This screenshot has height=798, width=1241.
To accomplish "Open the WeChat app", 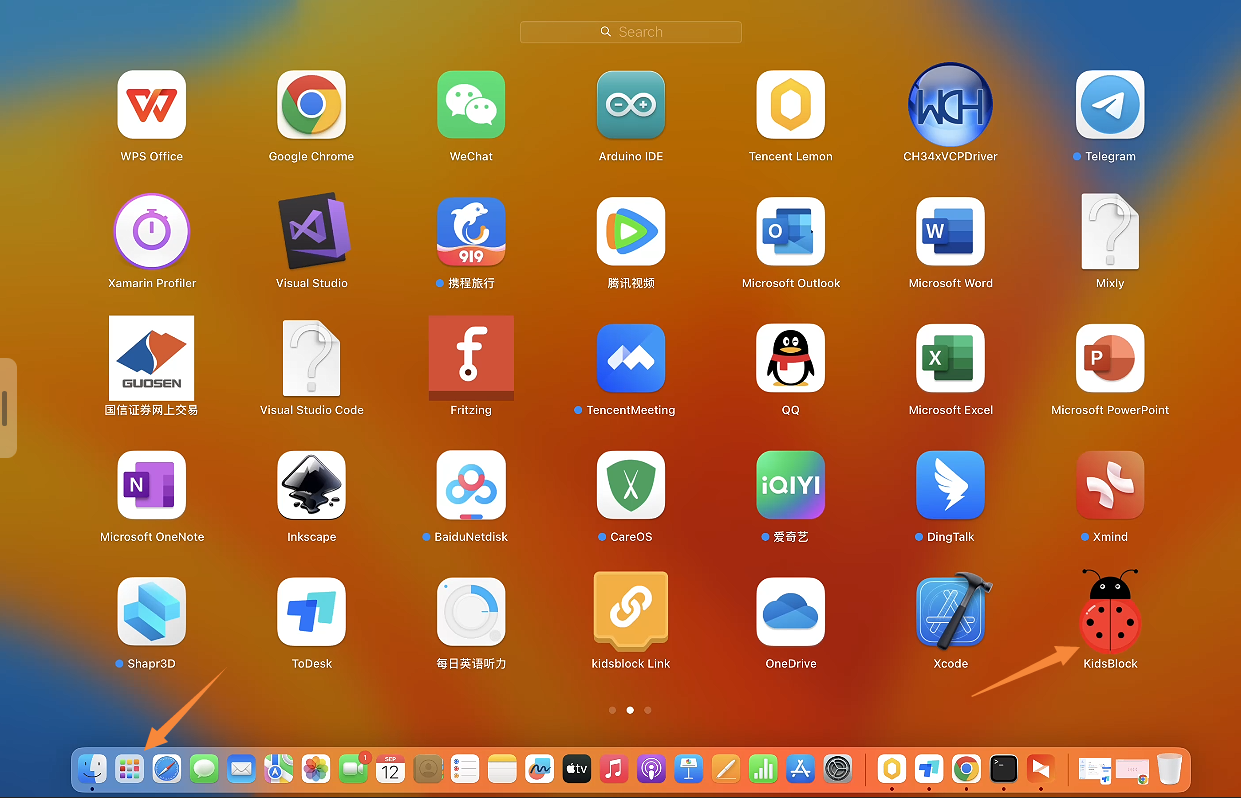I will [471, 105].
